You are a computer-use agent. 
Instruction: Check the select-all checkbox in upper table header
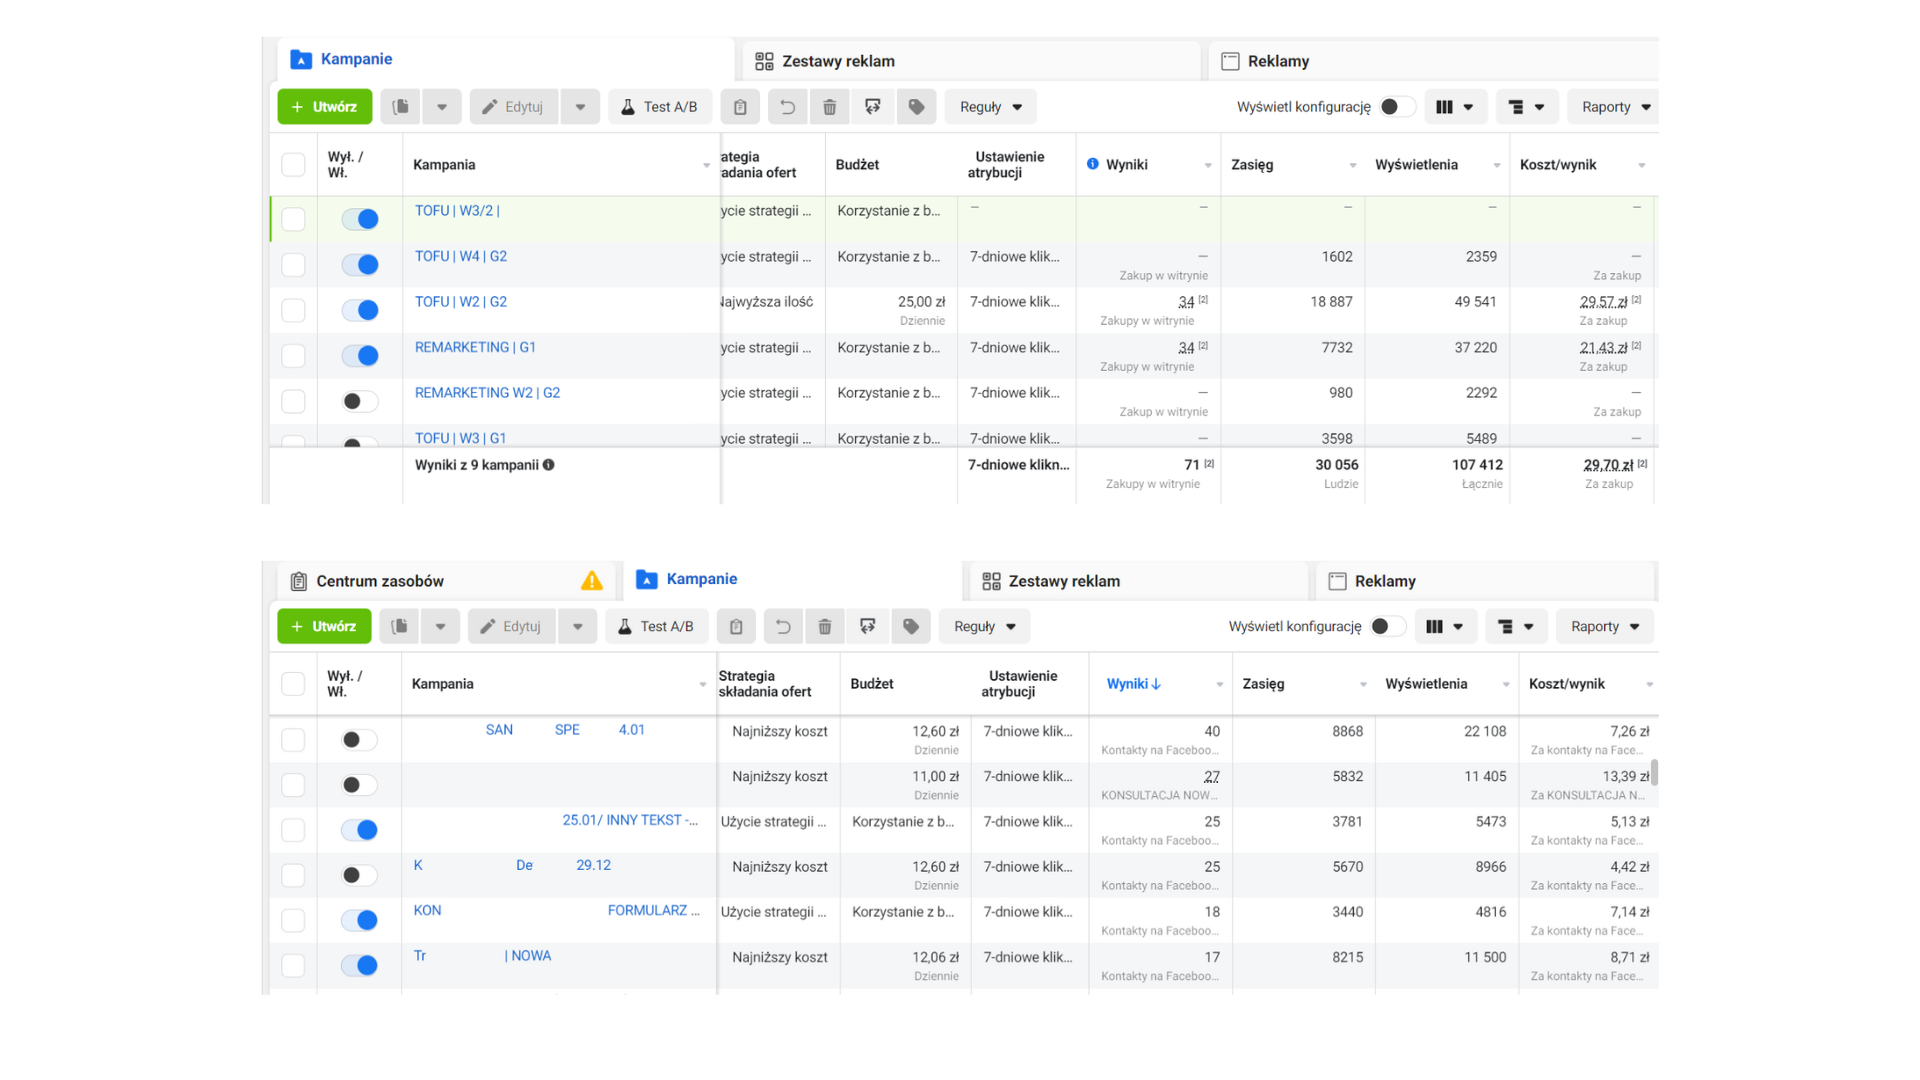tap(293, 164)
